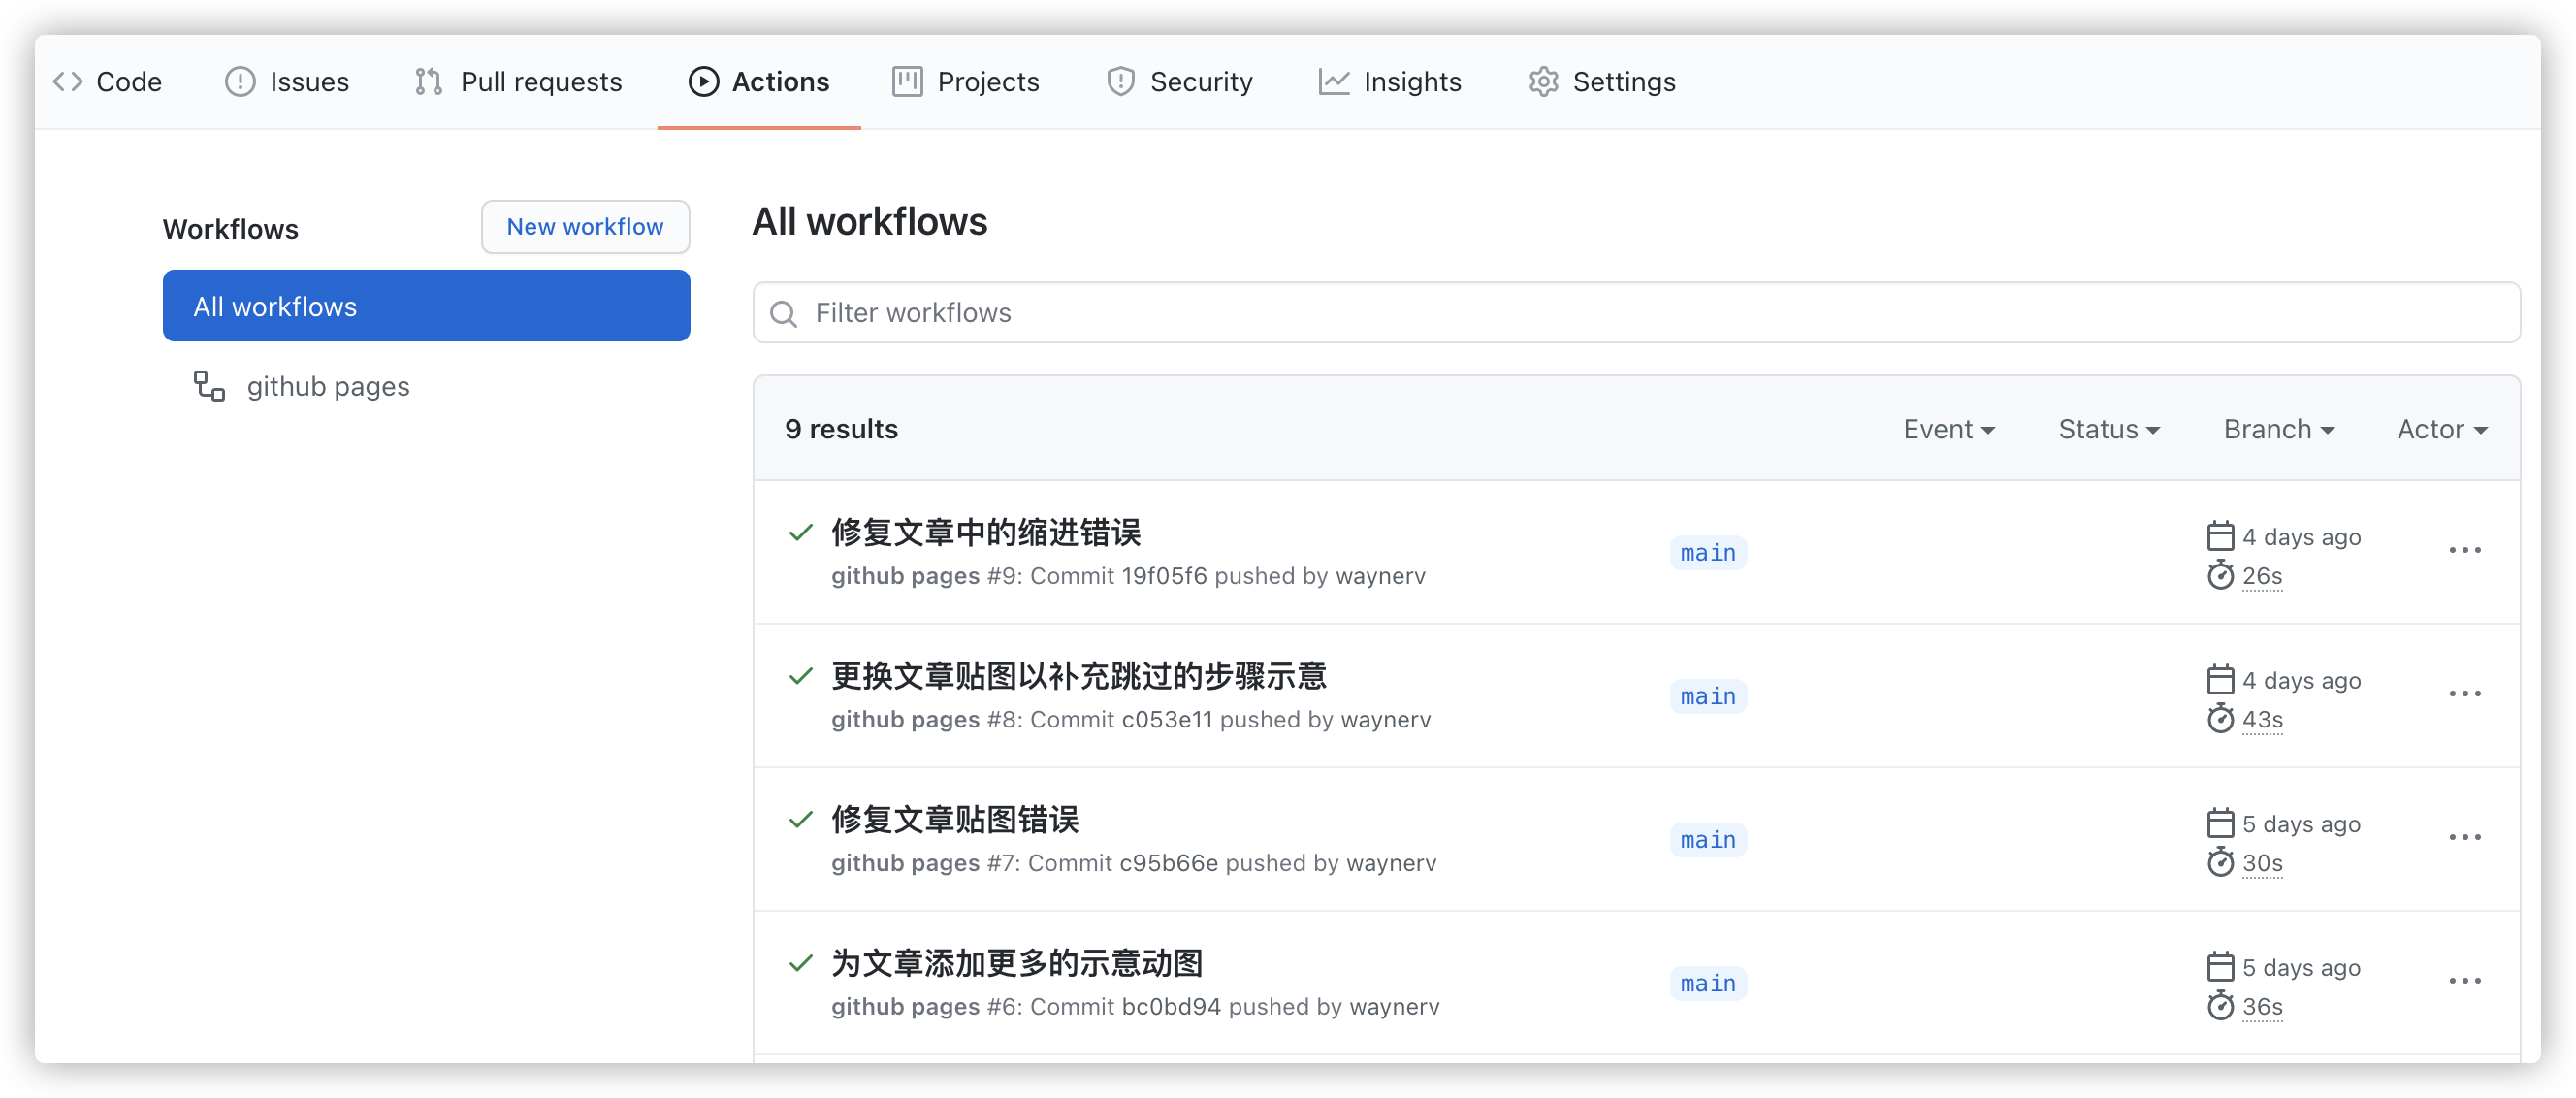Expand the Branch filter dropdown

click(x=2278, y=429)
